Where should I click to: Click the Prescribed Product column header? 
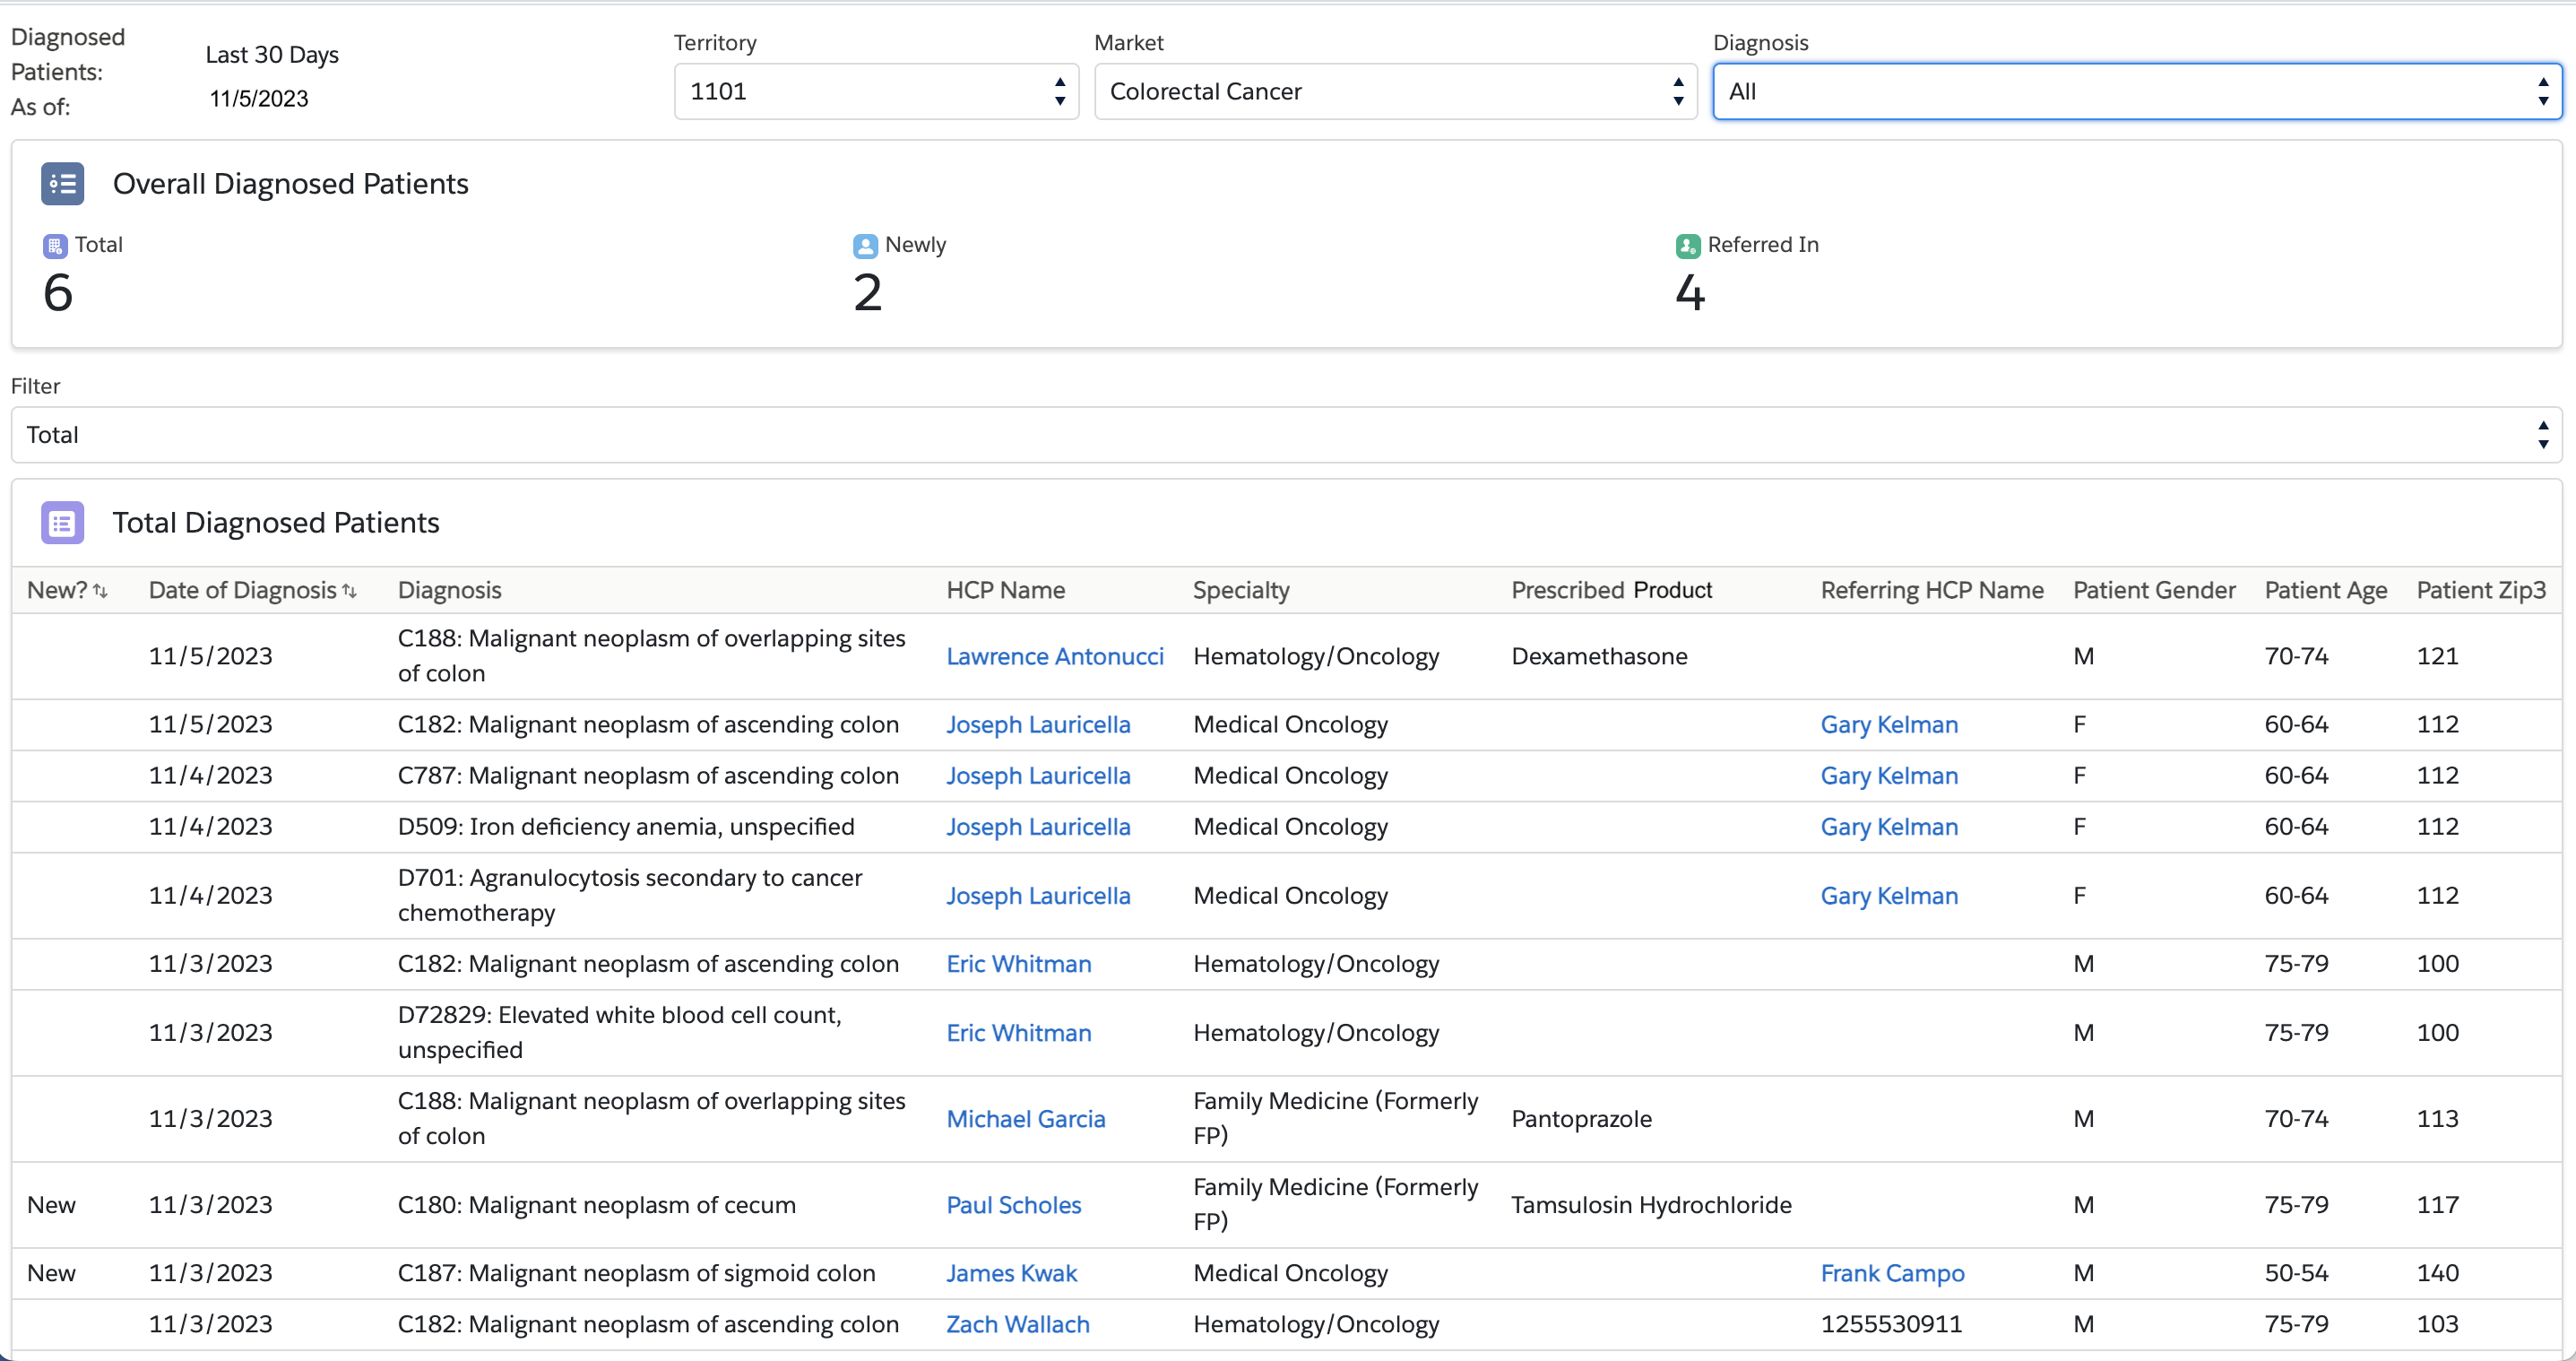click(x=1611, y=591)
